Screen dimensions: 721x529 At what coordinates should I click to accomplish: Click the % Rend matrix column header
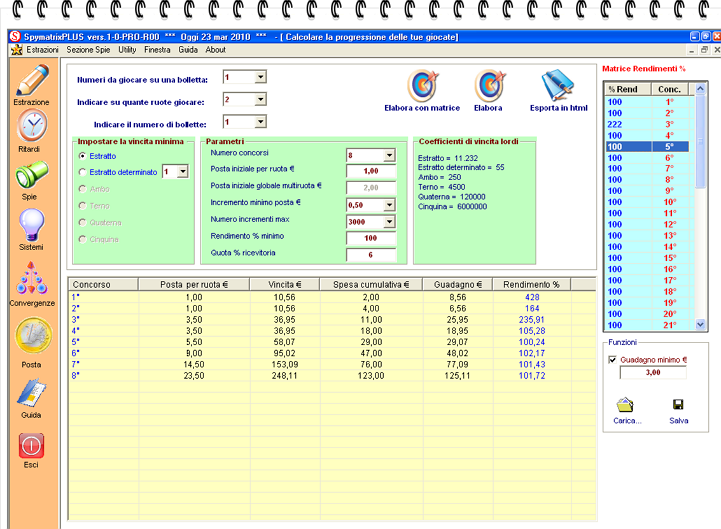628,89
